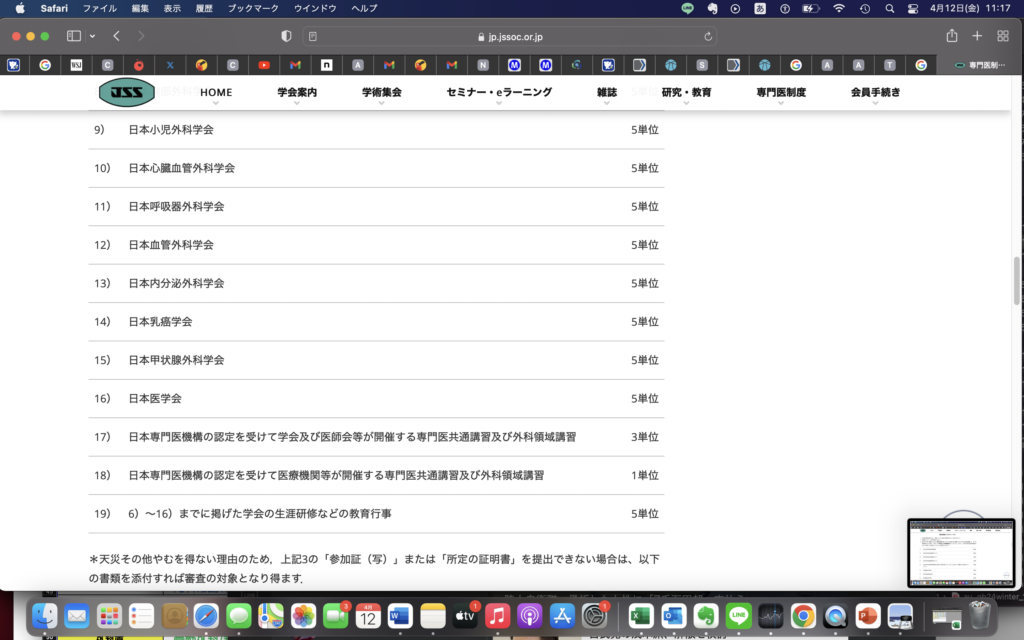Open Microsoft Excel from the Dock
Image resolution: width=1024 pixels, height=640 pixels.
641,616
